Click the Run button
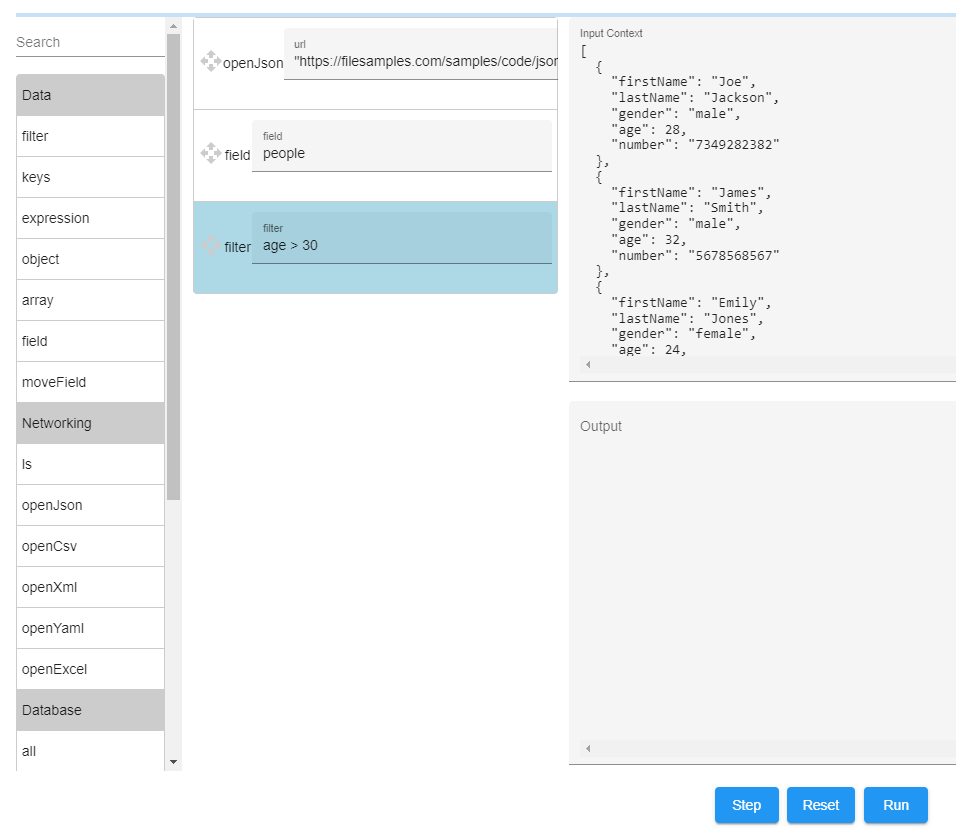956x830 pixels. 895,805
